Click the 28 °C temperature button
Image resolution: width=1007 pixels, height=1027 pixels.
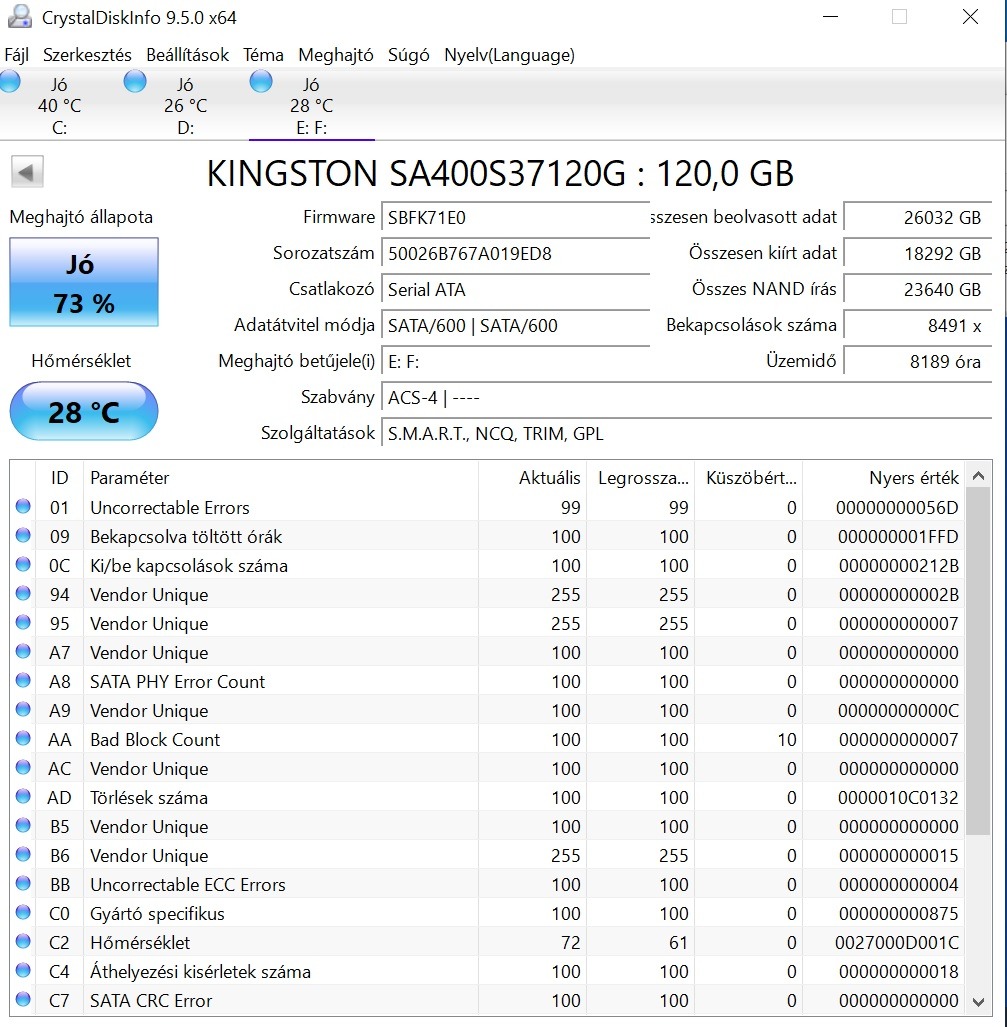pyautogui.click(x=84, y=411)
